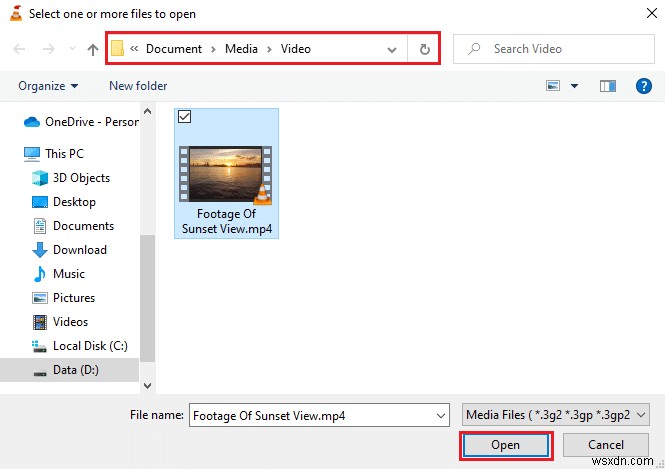Image resolution: width=665 pixels, height=471 pixels.
Task: Open Download folder in sidebar
Action: pyautogui.click(x=69, y=250)
